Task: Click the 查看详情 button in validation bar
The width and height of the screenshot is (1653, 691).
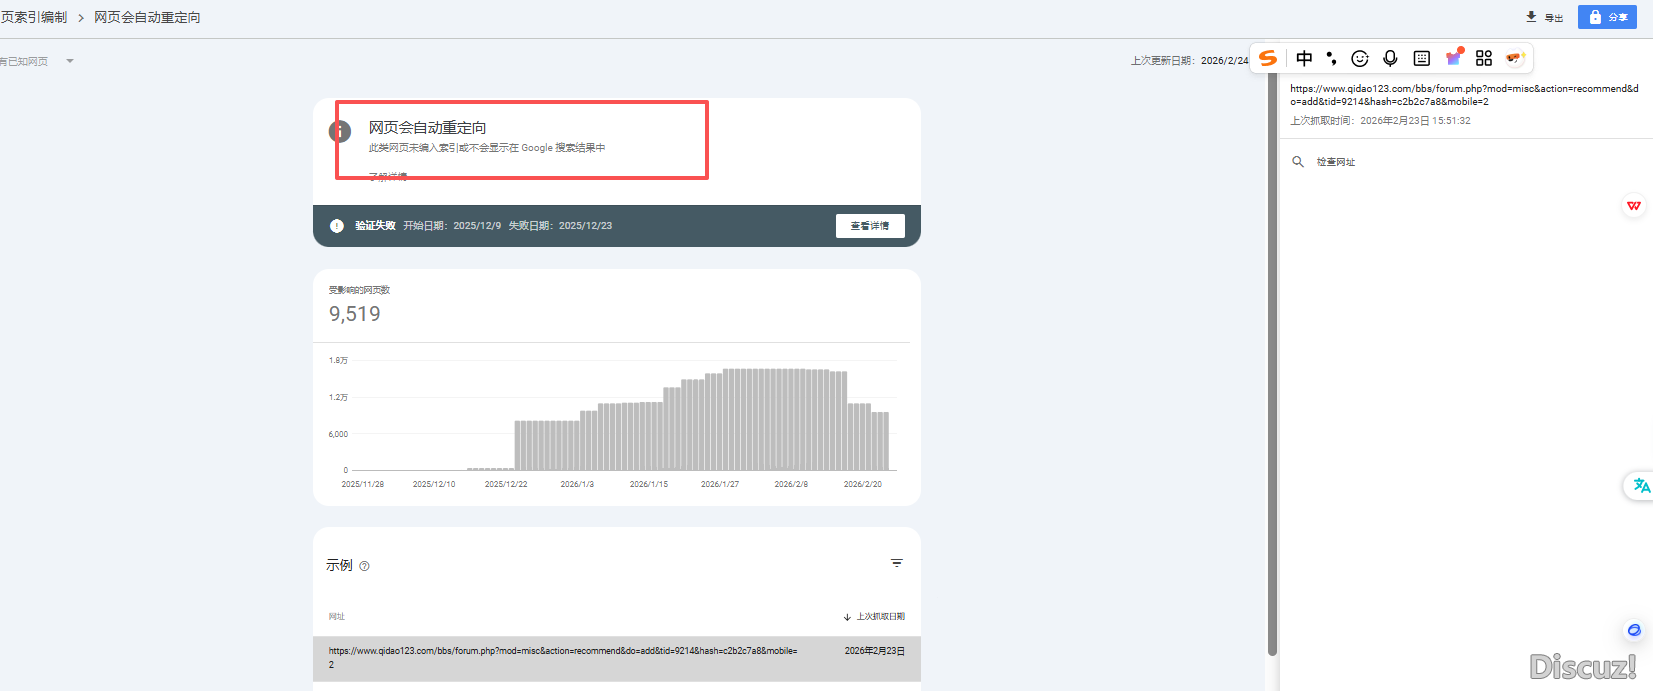Action: click(869, 226)
